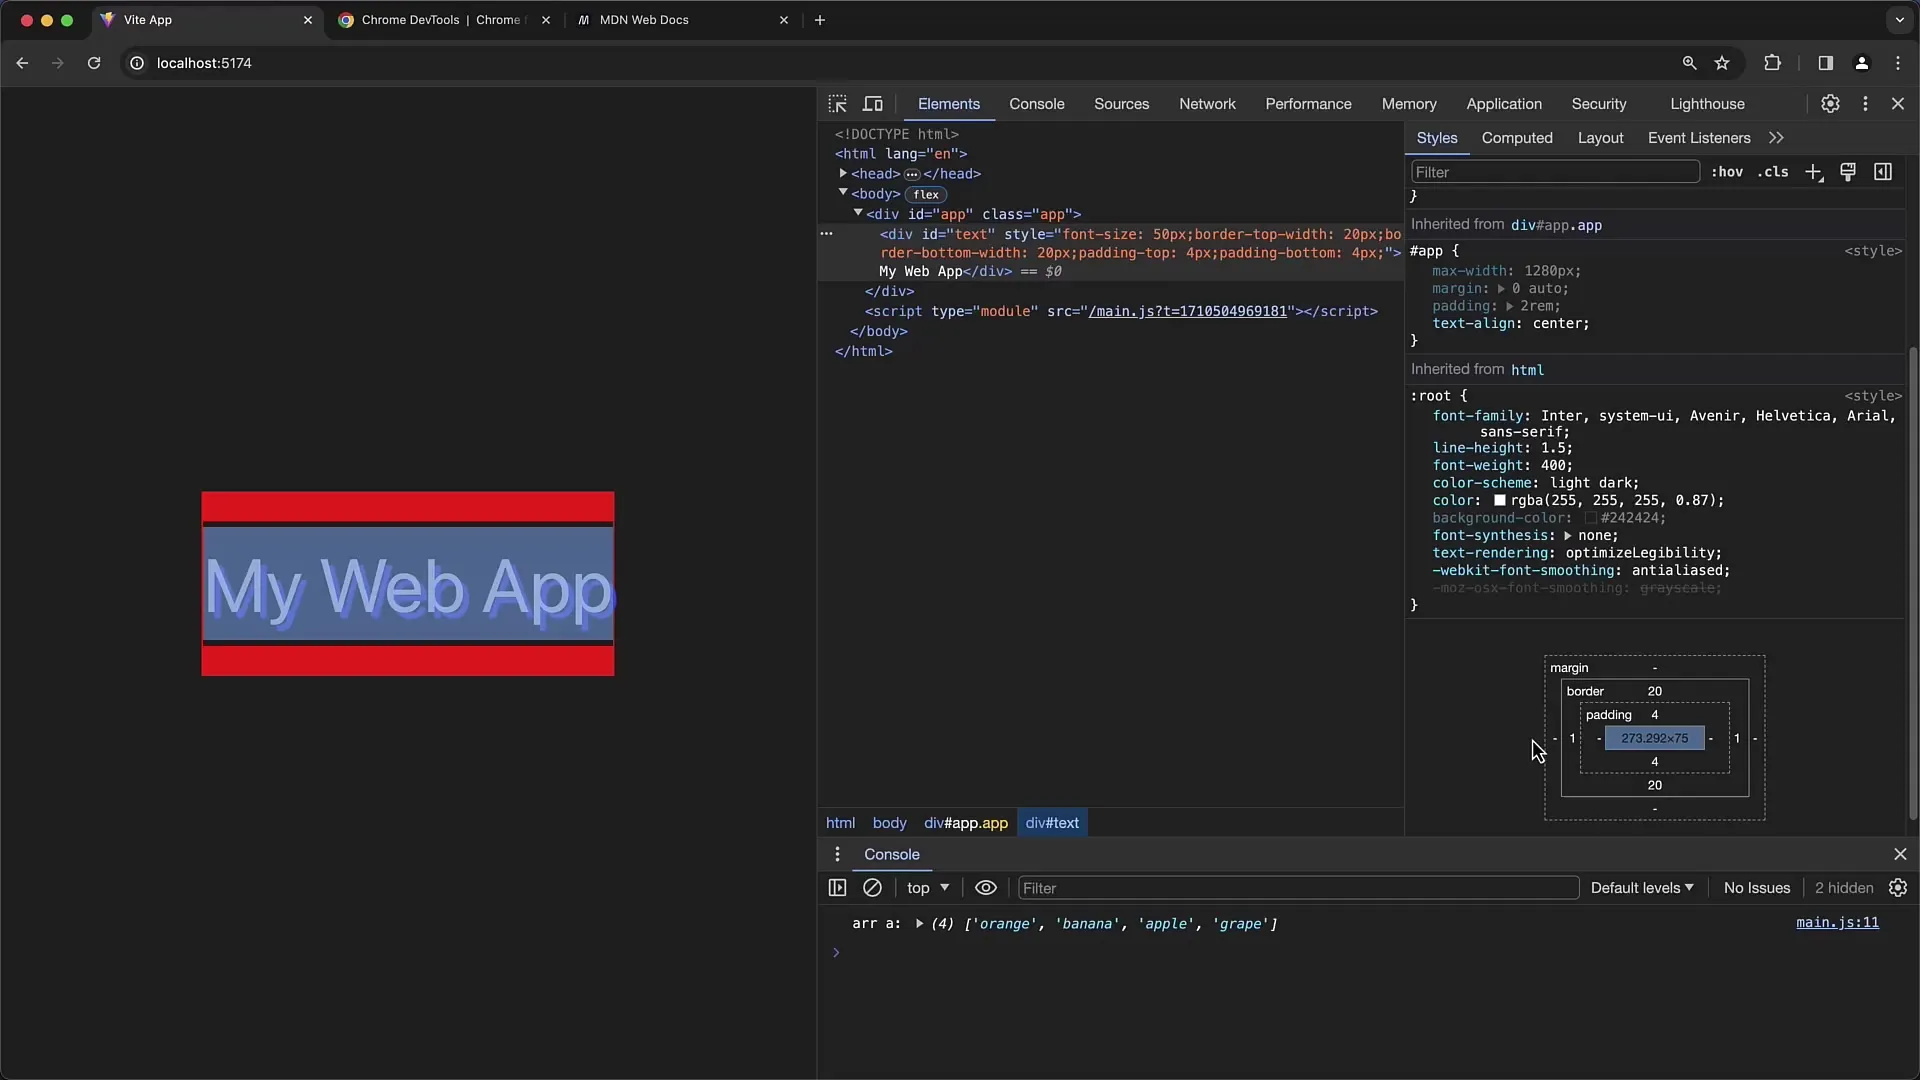Expand the margin shorthand in #app rule
The height and width of the screenshot is (1080, 1920).
point(1501,289)
